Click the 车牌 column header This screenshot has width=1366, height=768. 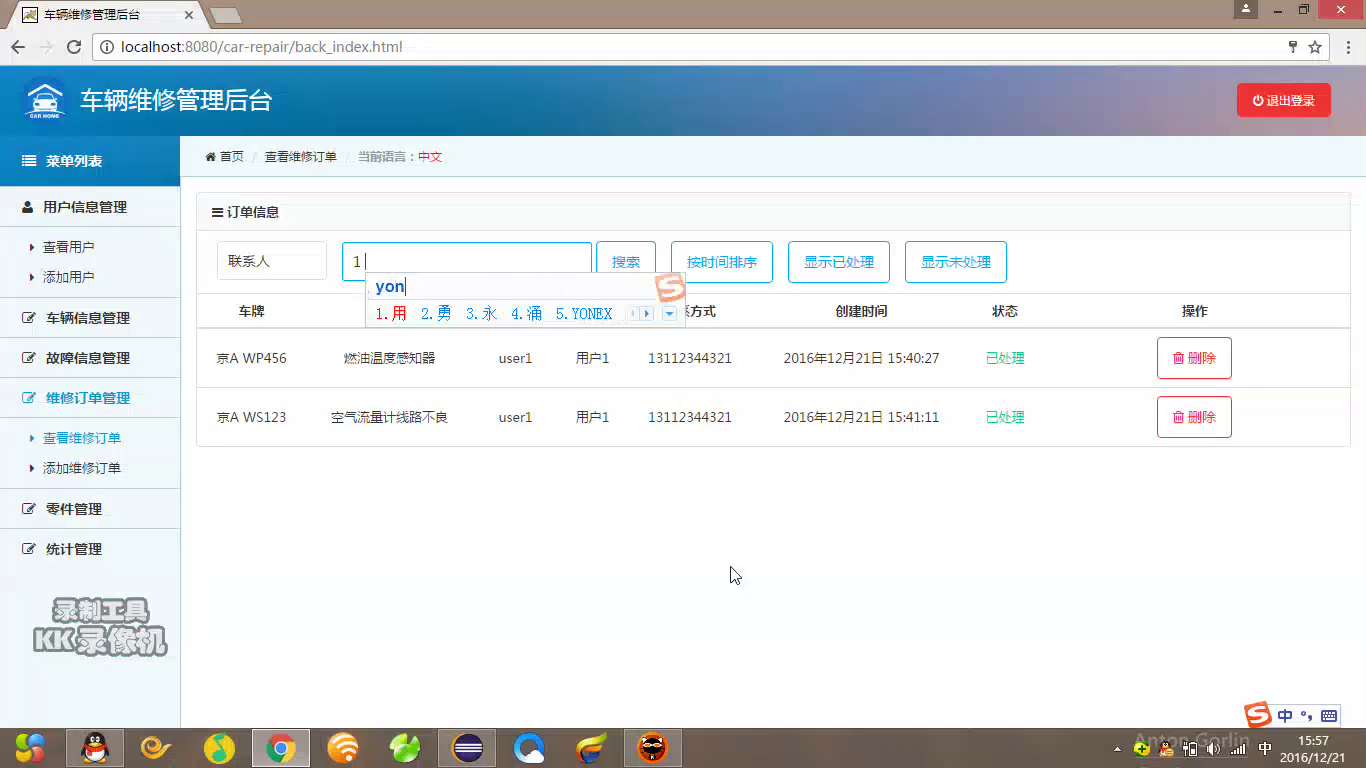(x=251, y=311)
